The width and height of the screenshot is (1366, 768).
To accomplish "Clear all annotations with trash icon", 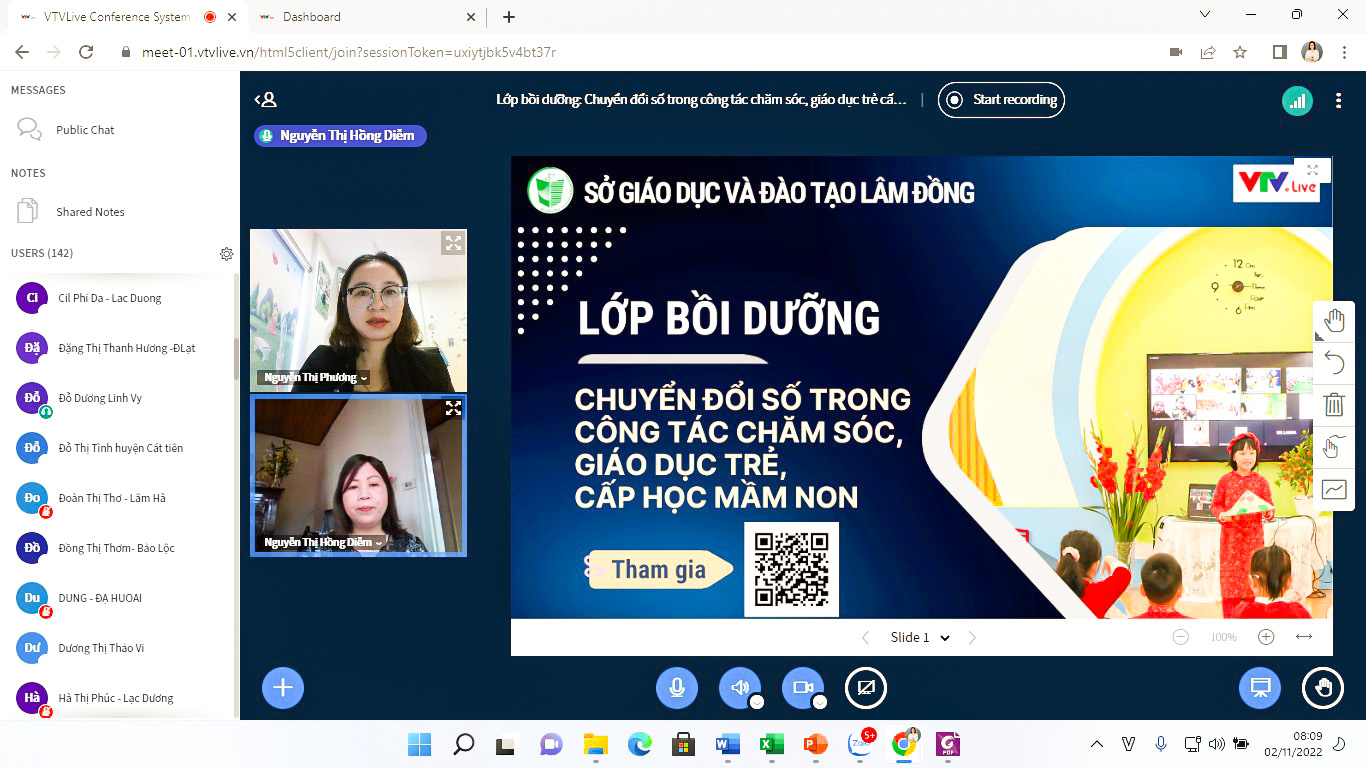I will pos(1334,405).
